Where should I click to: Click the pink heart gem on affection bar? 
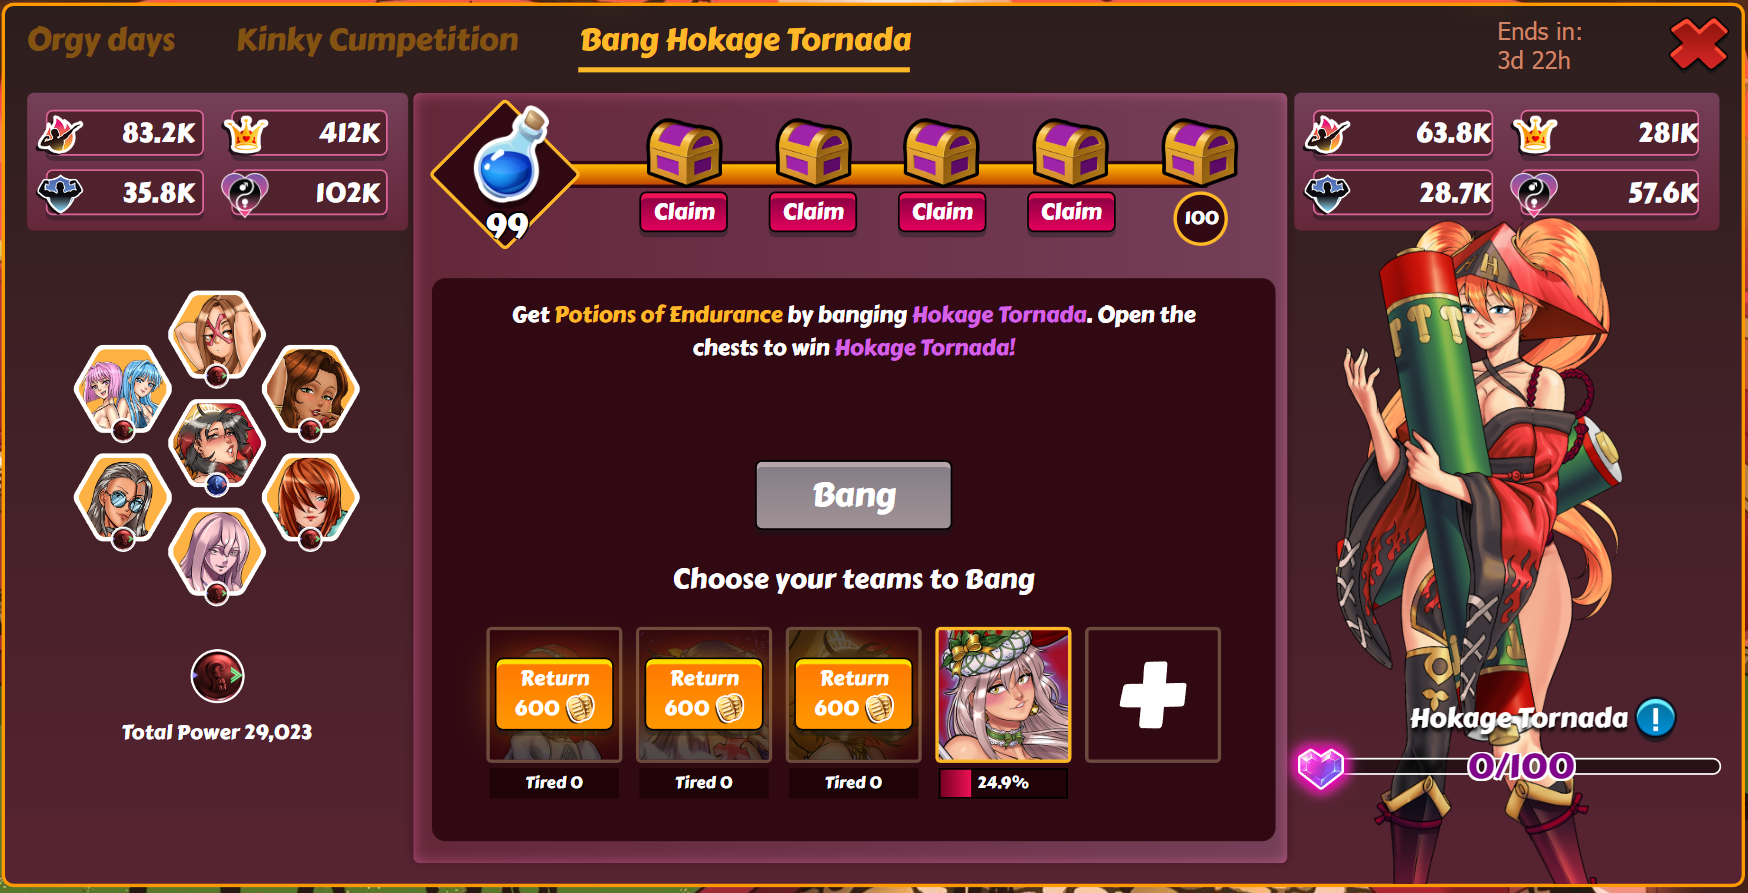[x=1320, y=767]
